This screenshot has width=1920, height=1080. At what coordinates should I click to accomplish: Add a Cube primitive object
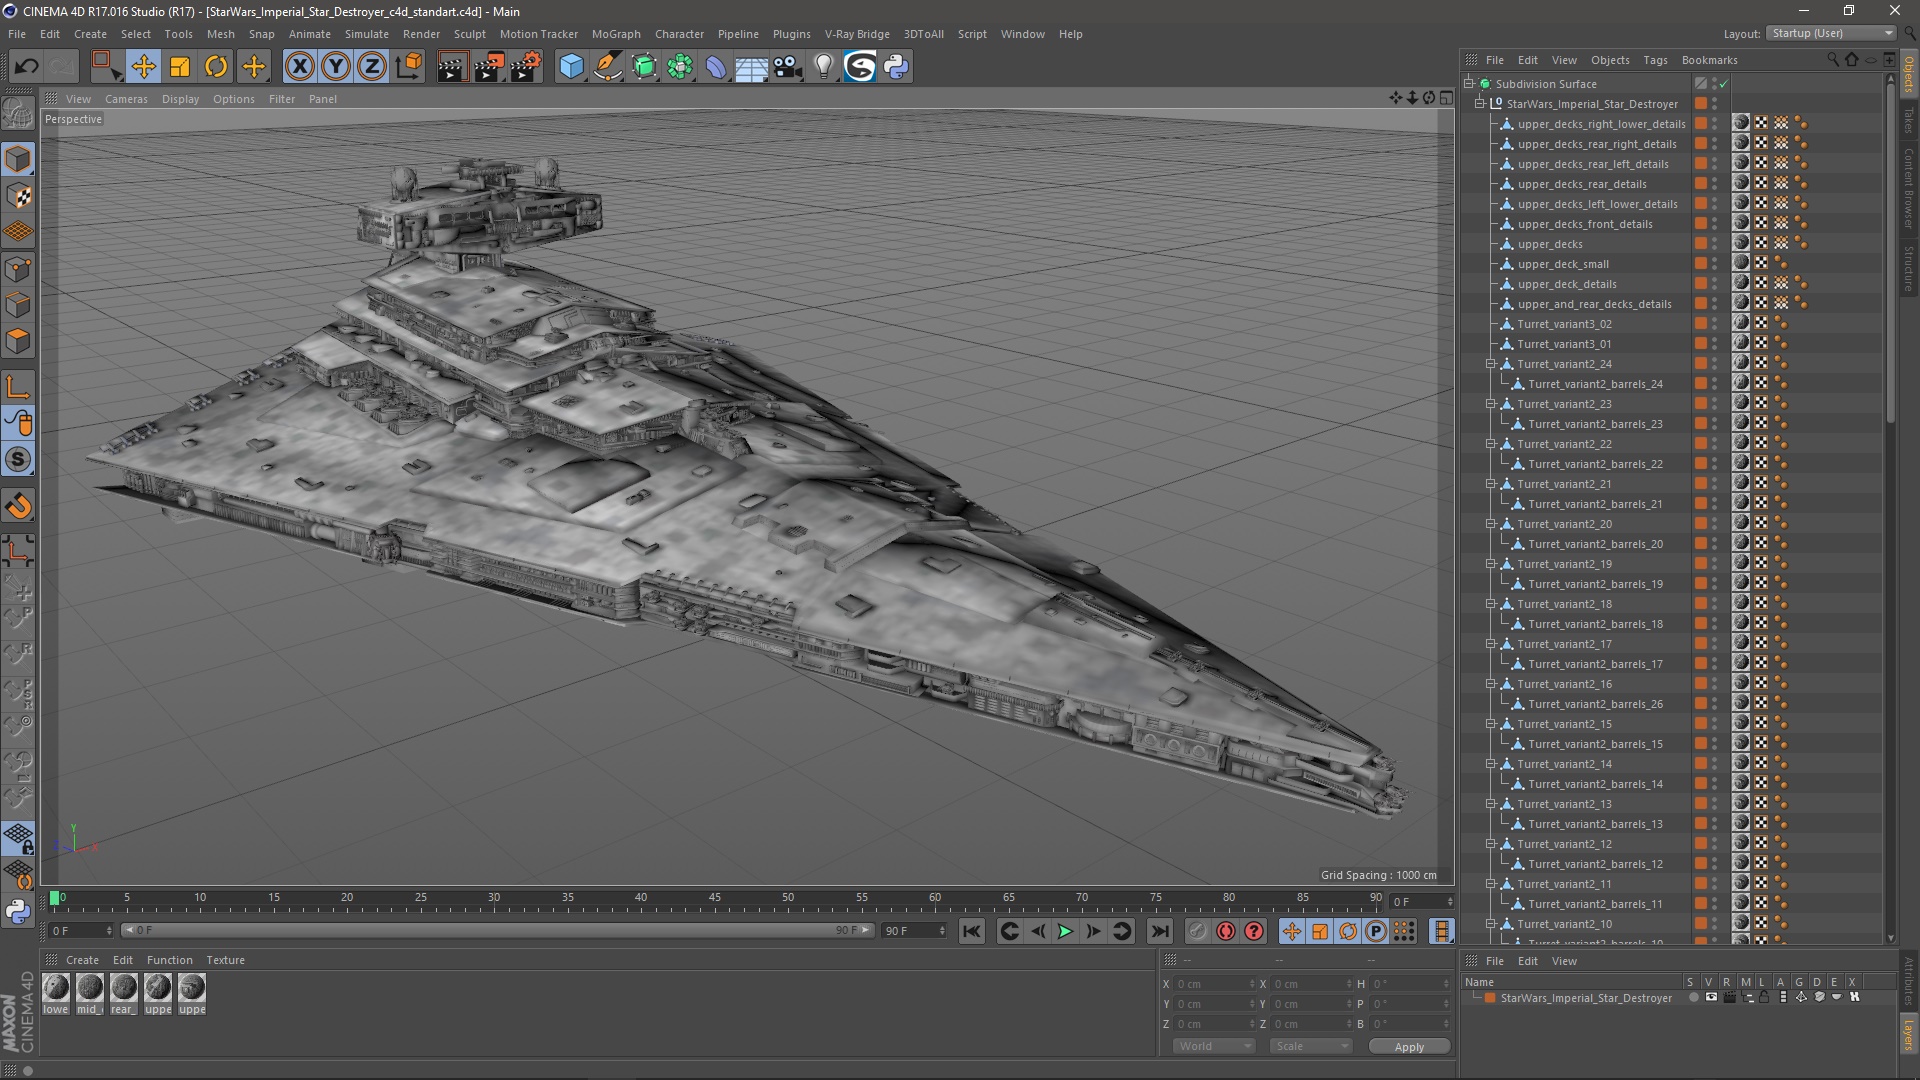571,67
